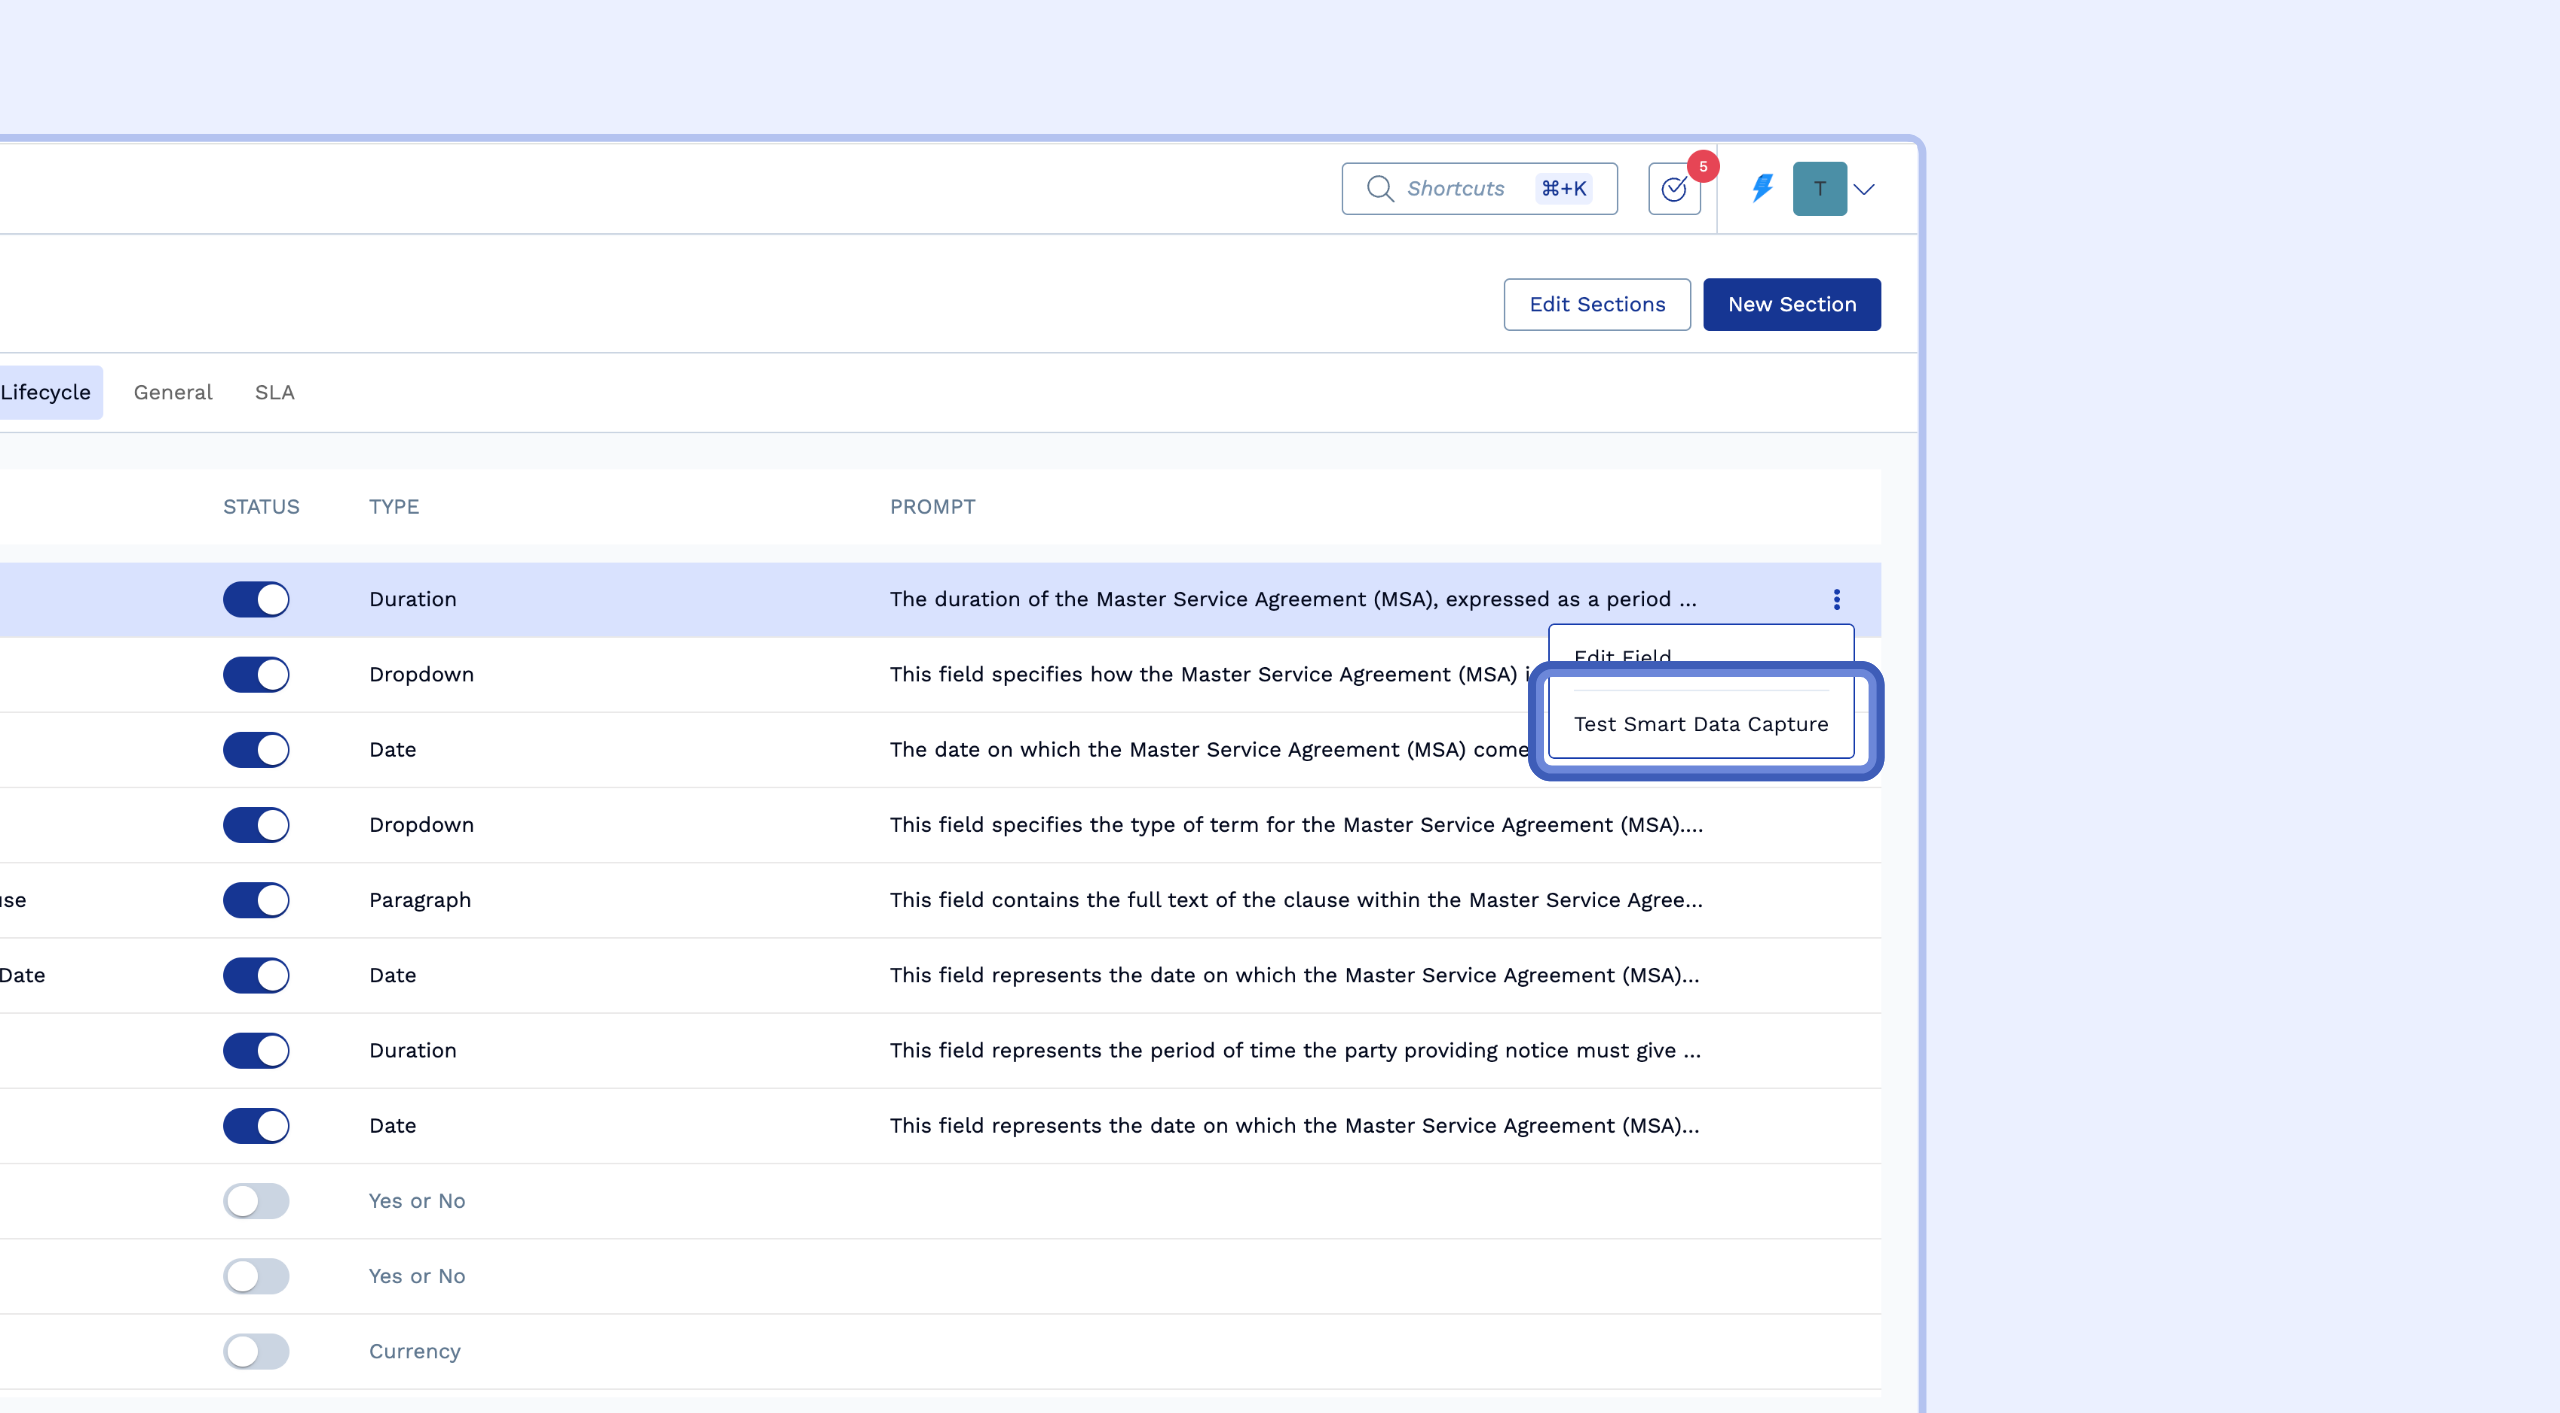Click the search magnifier icon in Shortcuts
The width and height of the screenshot is (2560, 1413).
(1380, 189)
